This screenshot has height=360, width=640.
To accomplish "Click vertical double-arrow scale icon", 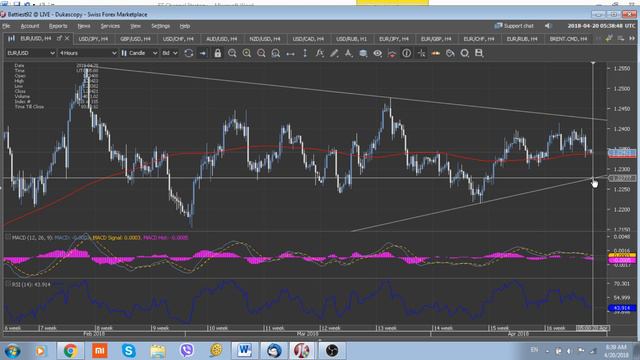I will point(305,53).
